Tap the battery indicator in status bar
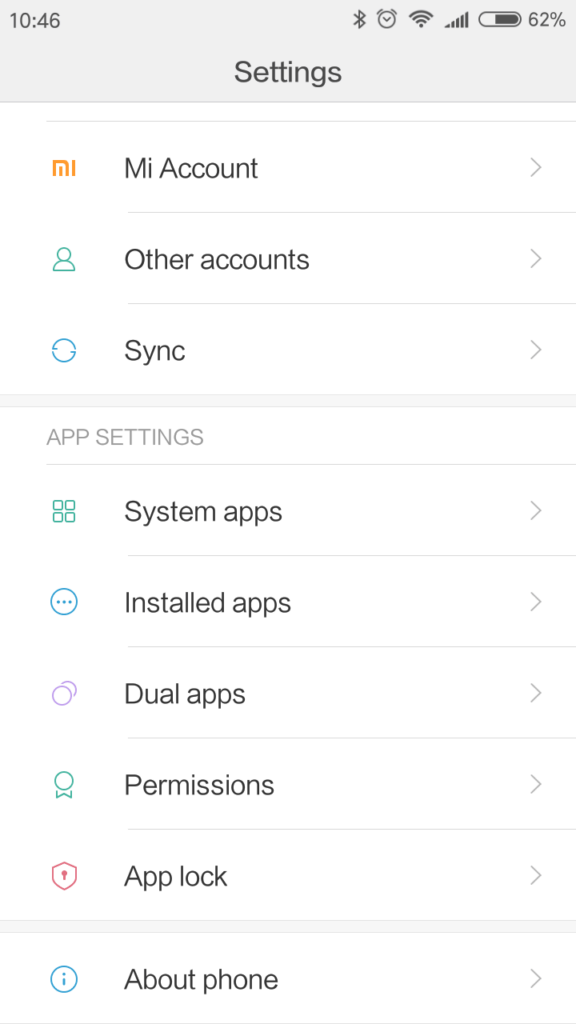 (x=500, y=20)
